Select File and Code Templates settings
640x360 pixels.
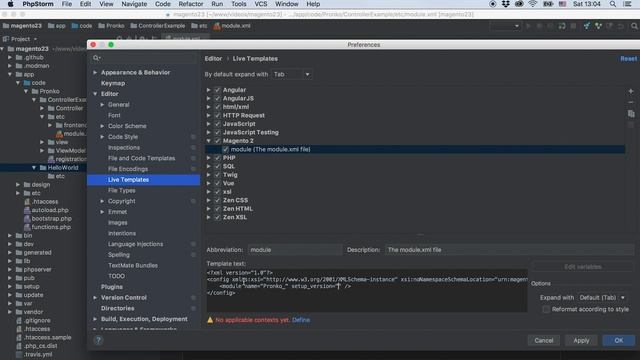click(x=141, y=158)
